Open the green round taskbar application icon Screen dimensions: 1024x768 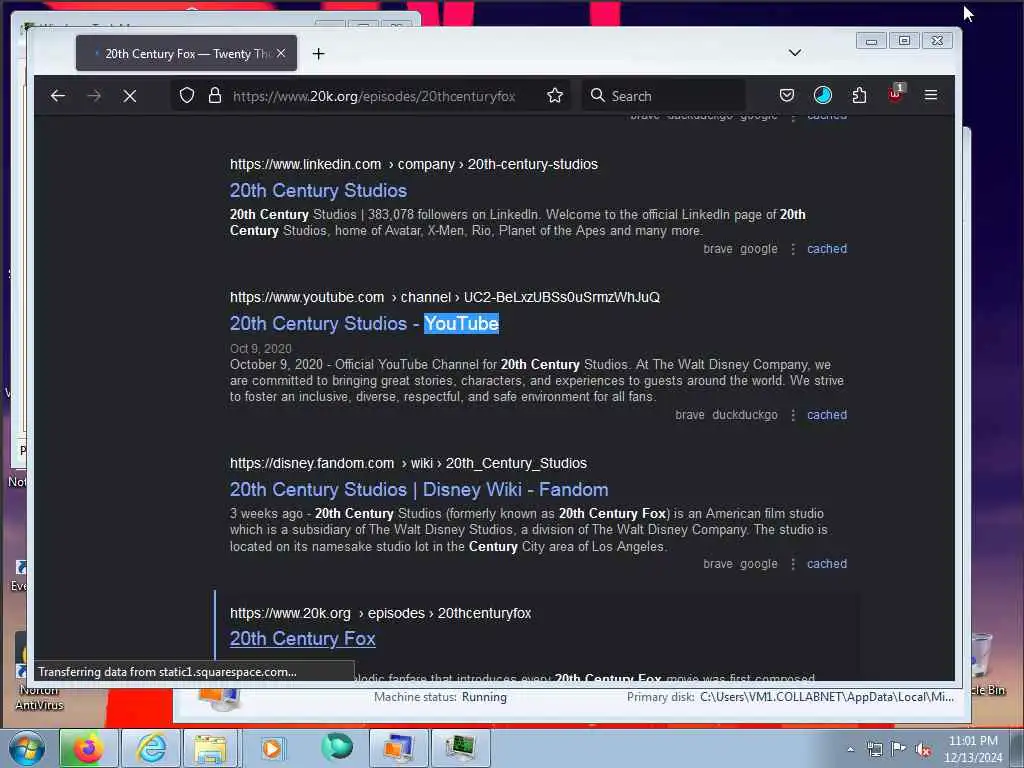[x=337, y=747]
